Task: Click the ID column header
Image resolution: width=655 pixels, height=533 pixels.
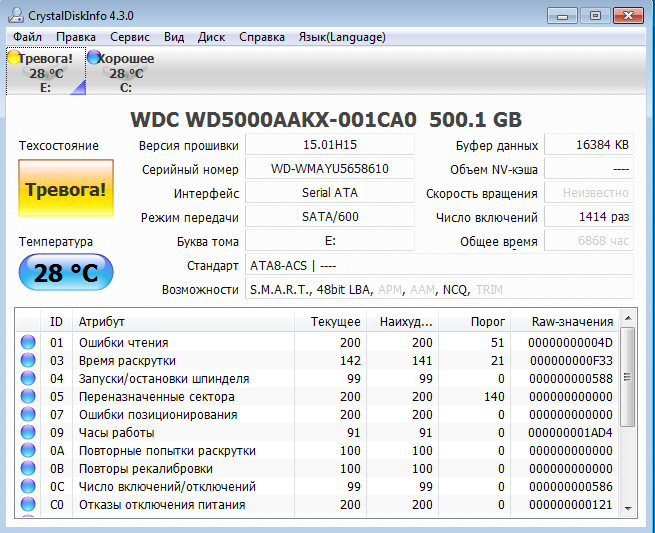Action: [x=56, y=321]
